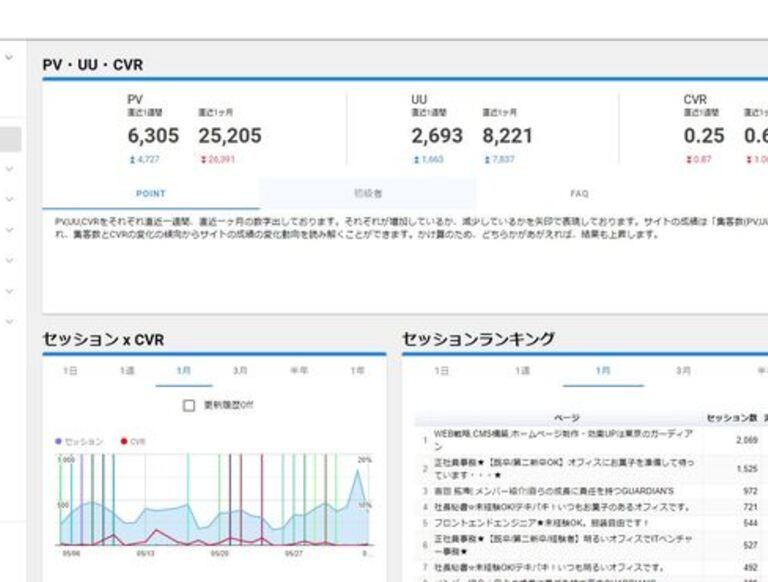Click the red down-arrow beside PV 26,391
Image resolution: width=768 pixels, height=582 pixels.
(x=202, y=160)
